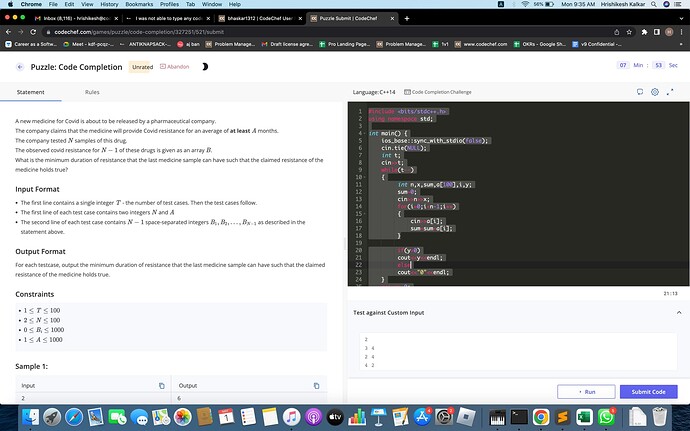Expand the code editor to fullscreen
The image size is (690, 431).
(x=670, y=92)
